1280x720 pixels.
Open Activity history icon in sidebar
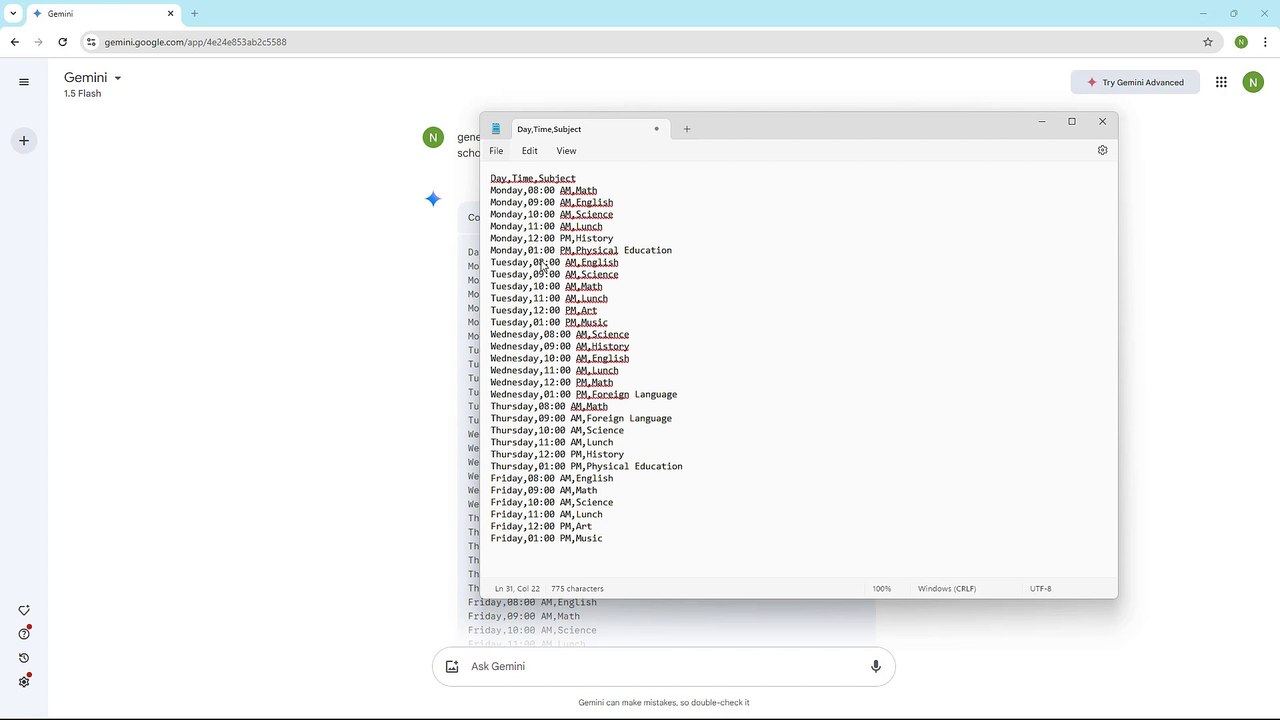point(24,658)
